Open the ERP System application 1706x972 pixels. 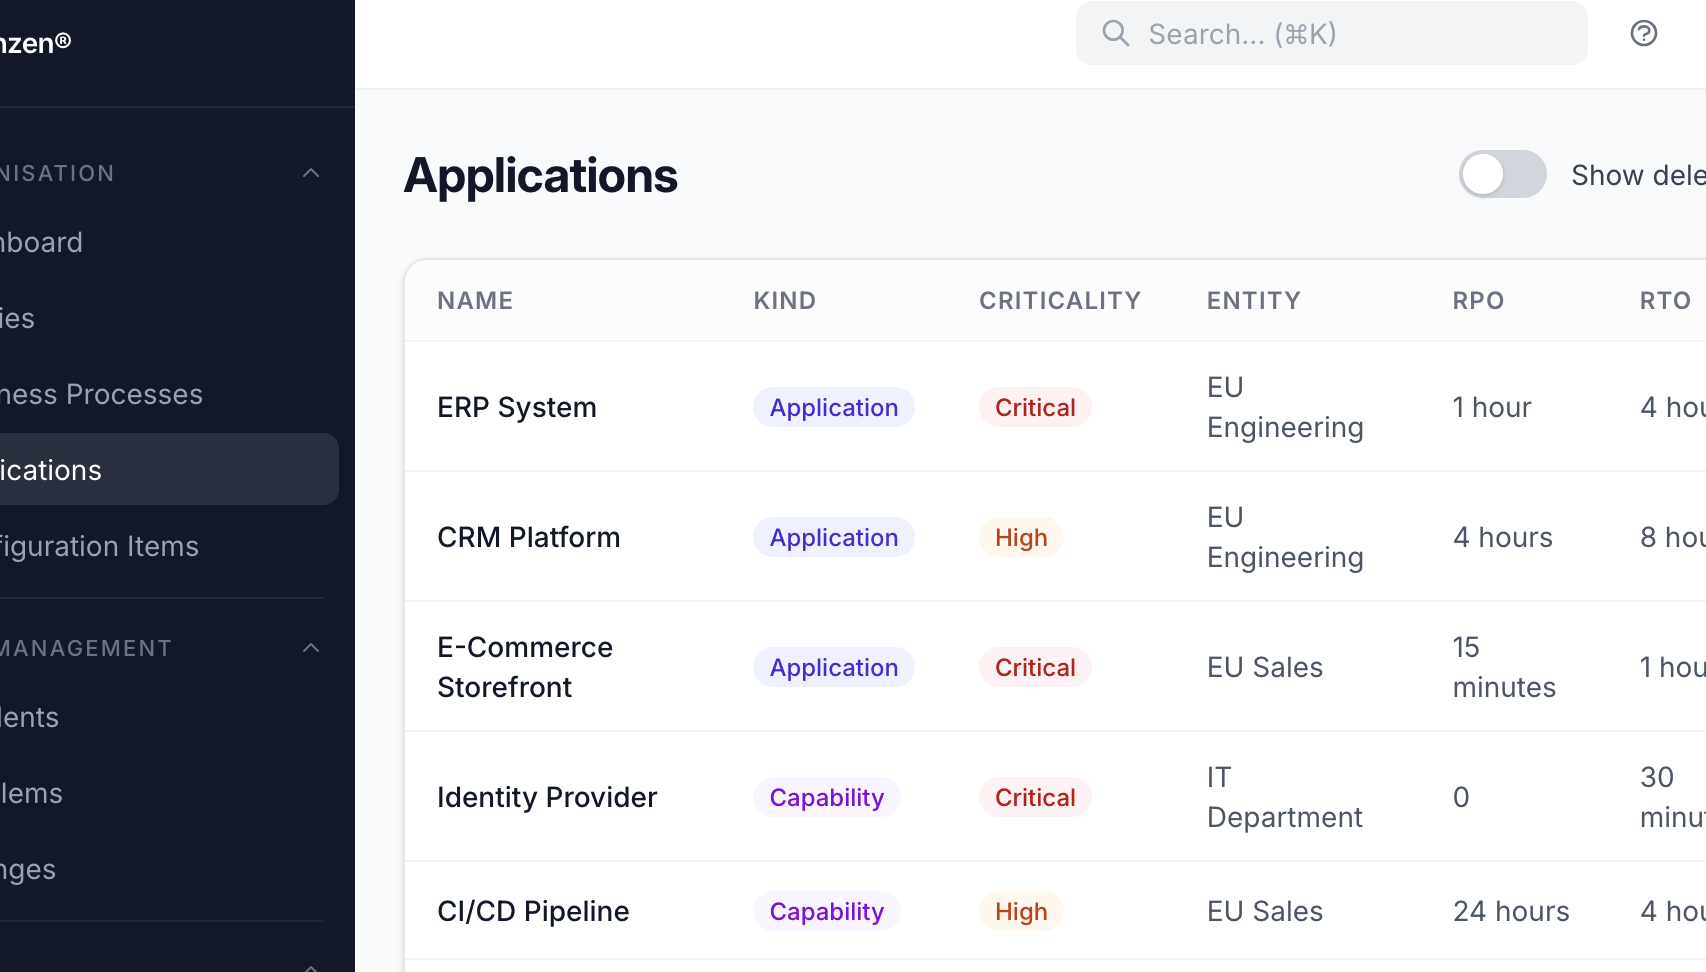(516, 407)
